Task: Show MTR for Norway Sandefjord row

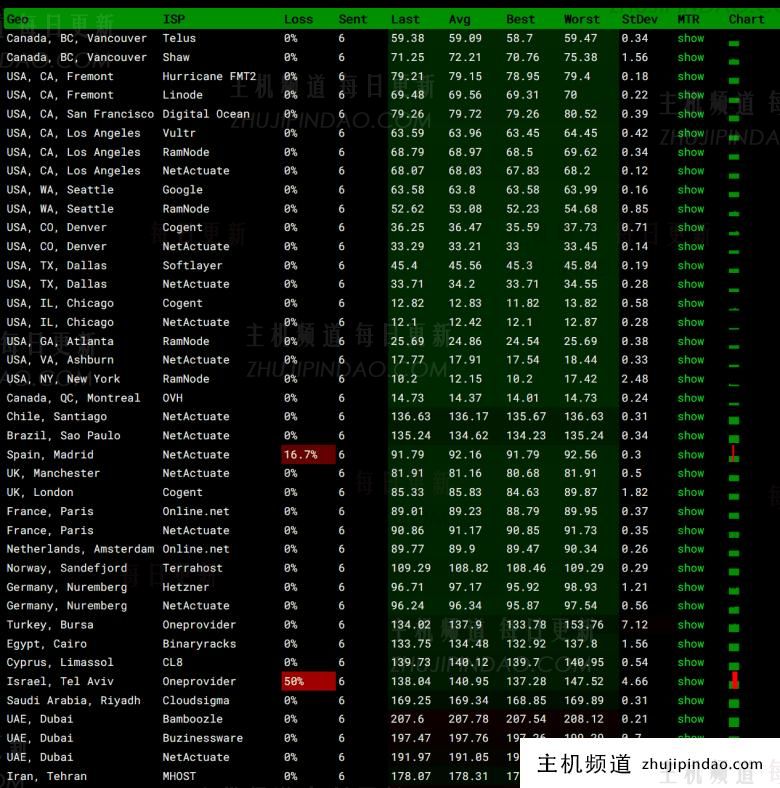Action: [x=691, y=569]
